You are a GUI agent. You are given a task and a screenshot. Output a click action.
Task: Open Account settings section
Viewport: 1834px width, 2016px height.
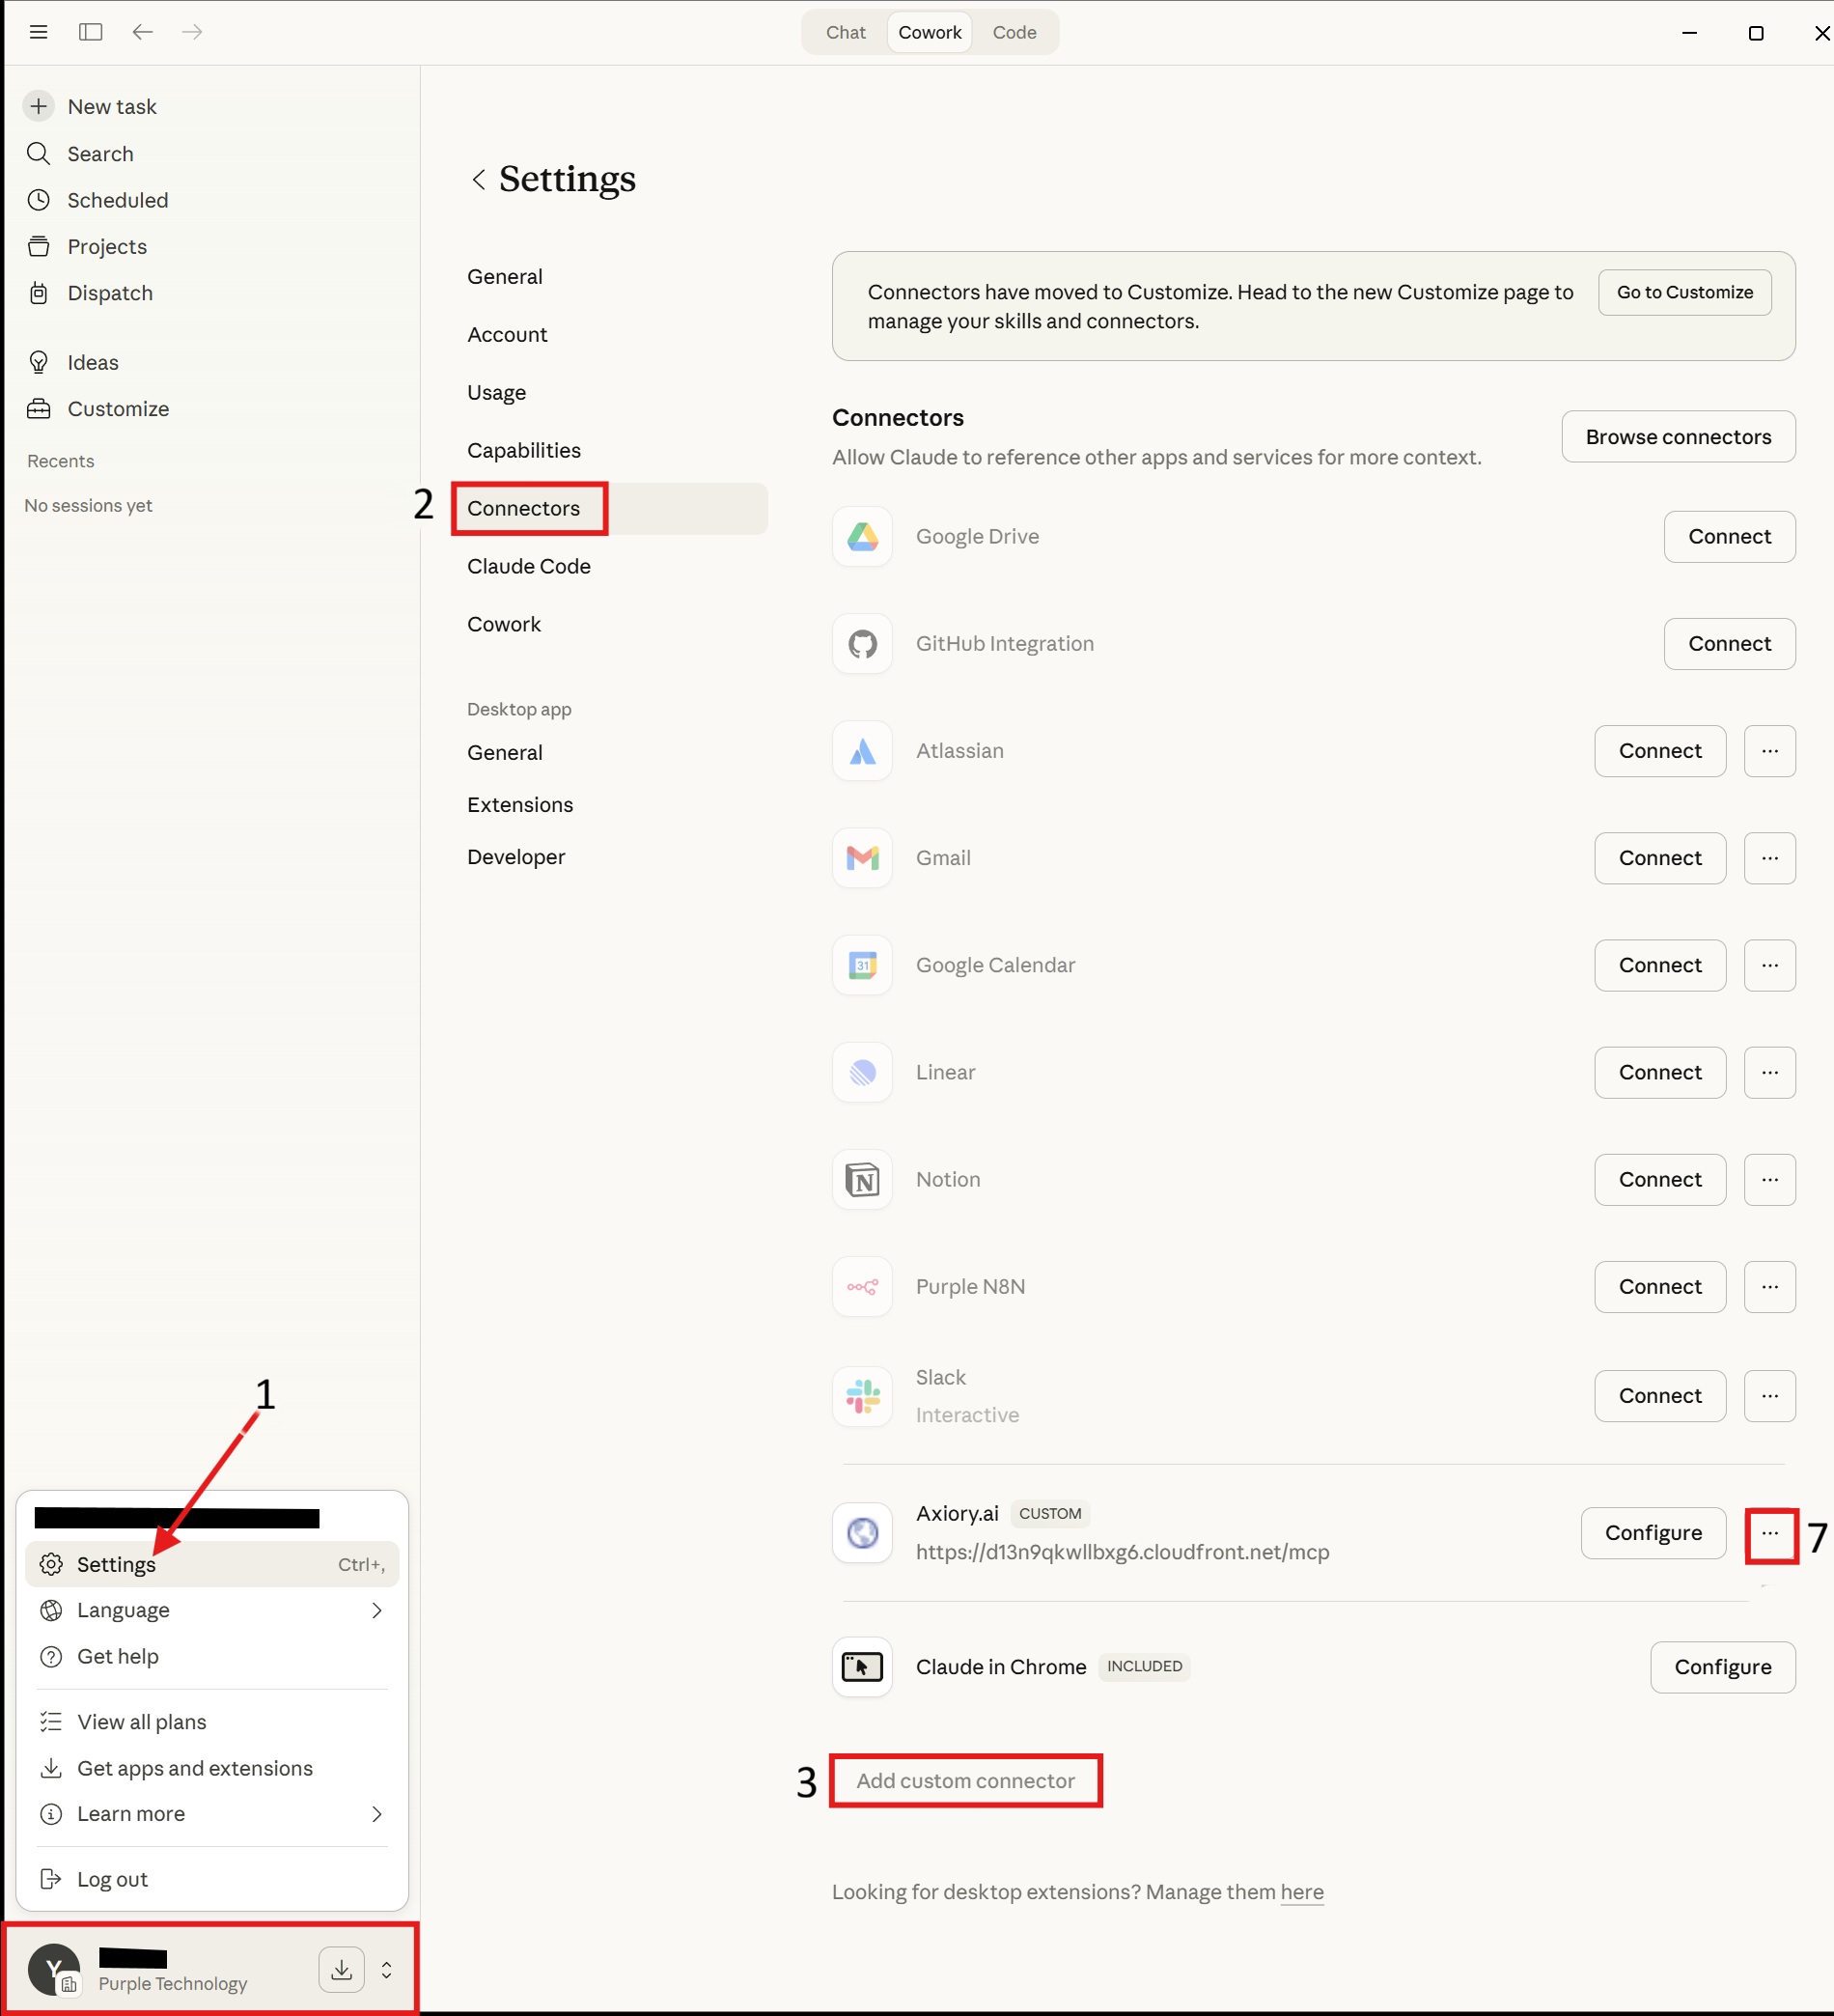coord(507,335)
